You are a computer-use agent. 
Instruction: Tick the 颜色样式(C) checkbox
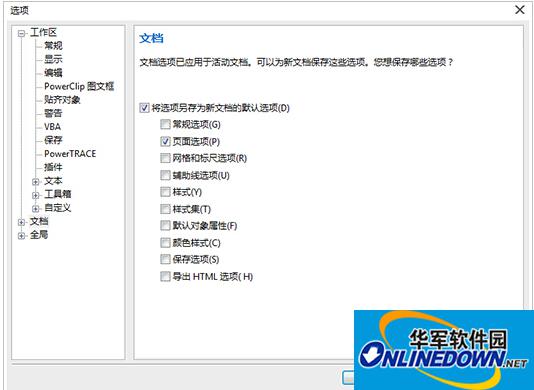point(165,243)
